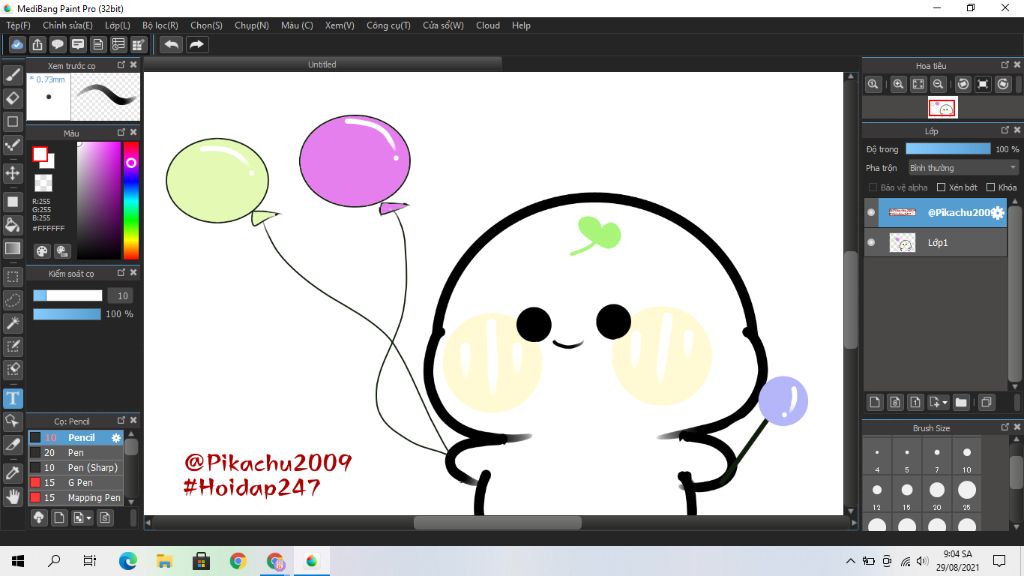
Task: Hide the @Pikachu2009 layer
Action: coord(871,212)
